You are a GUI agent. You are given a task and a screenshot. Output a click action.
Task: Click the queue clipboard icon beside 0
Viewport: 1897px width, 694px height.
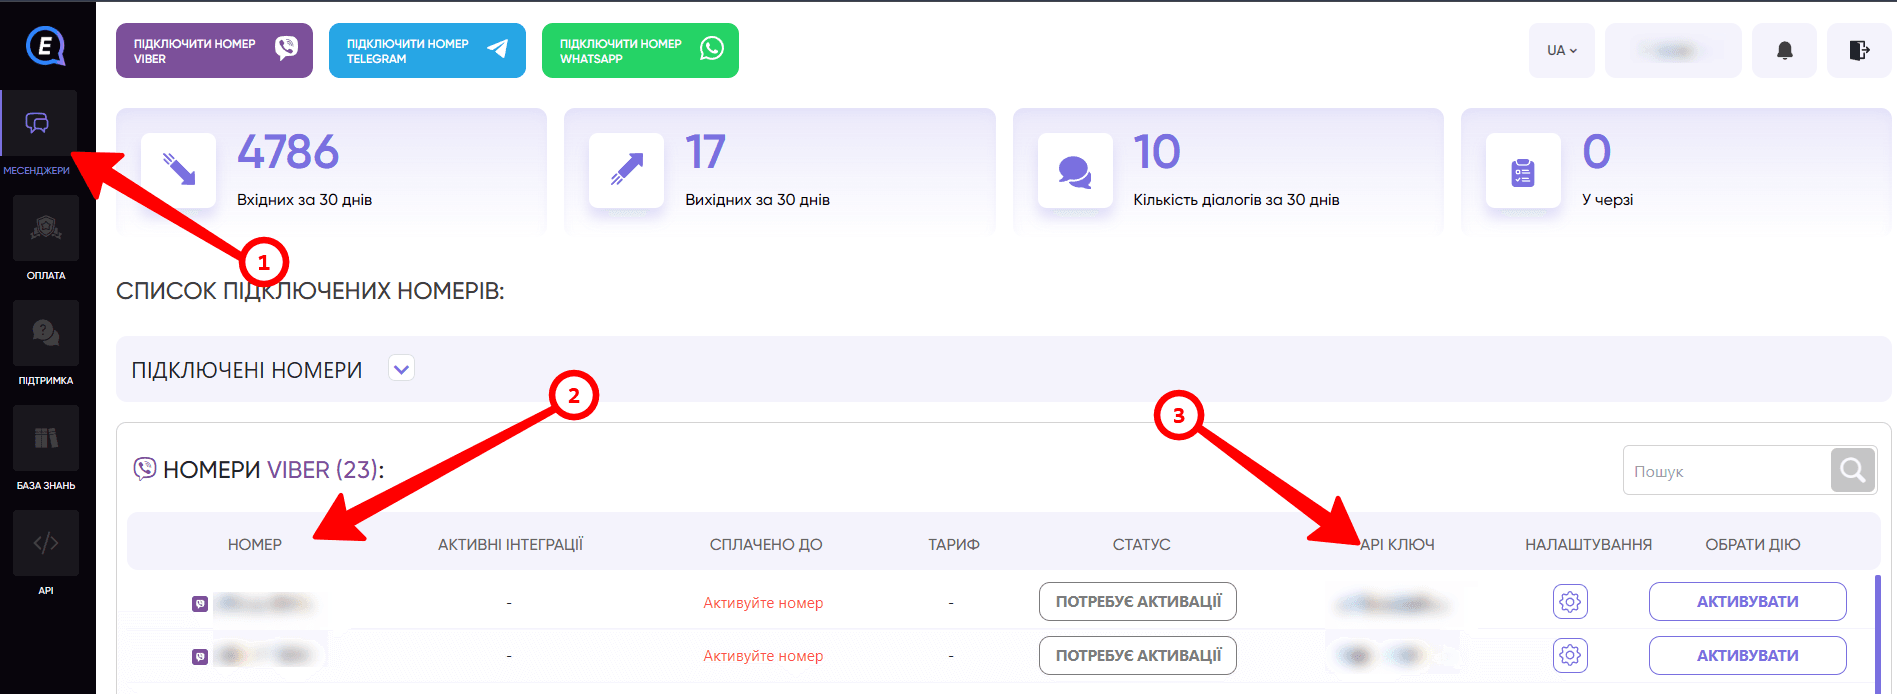pyautogui.click(x=1523, y=170)
